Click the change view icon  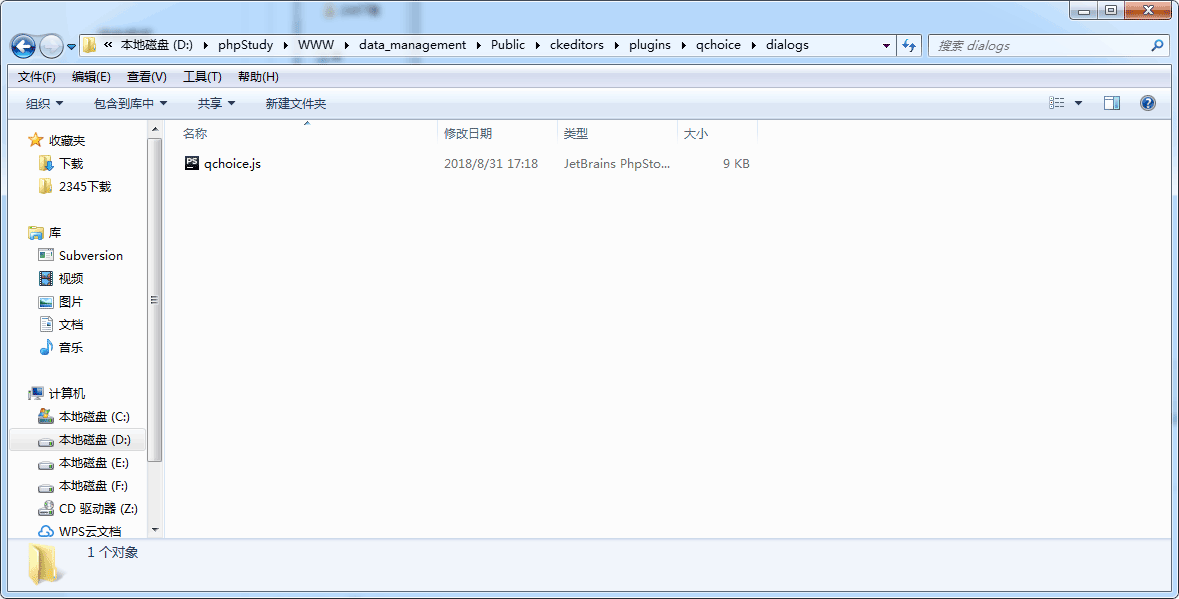[1057, 103]
